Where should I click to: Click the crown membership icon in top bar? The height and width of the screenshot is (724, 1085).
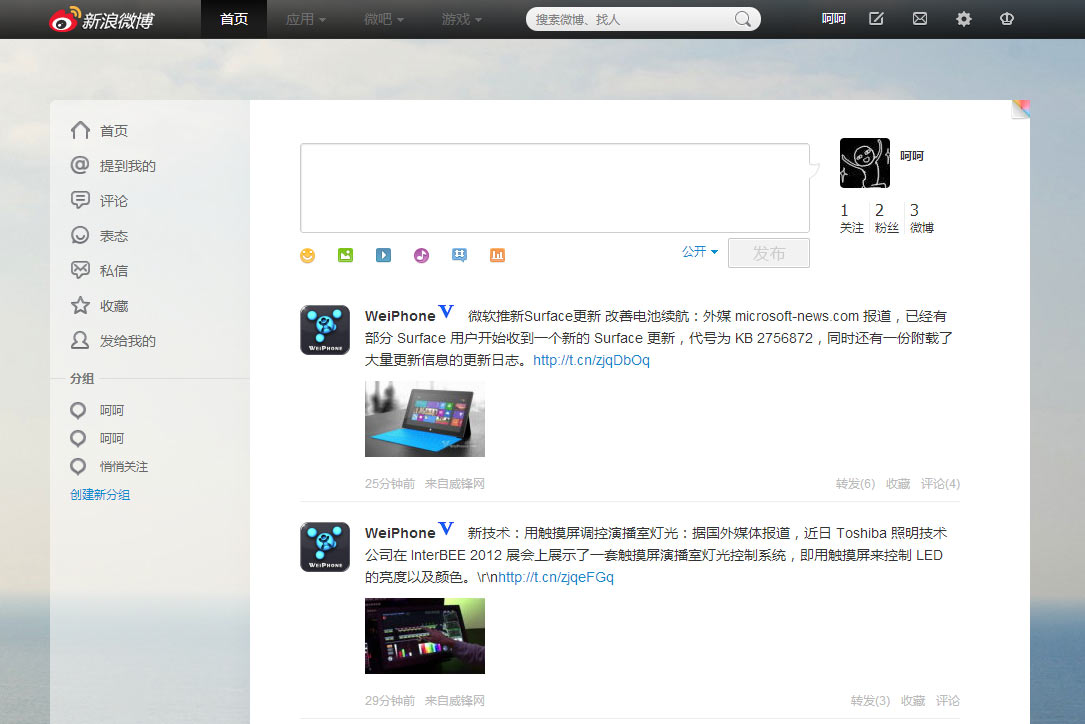point(1007,19)
